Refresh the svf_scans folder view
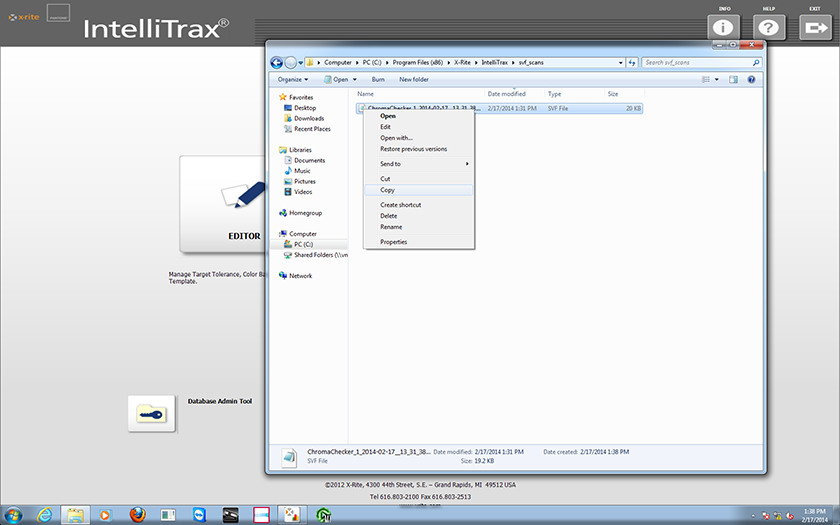The image size is (840, 525). pos(632,63)
